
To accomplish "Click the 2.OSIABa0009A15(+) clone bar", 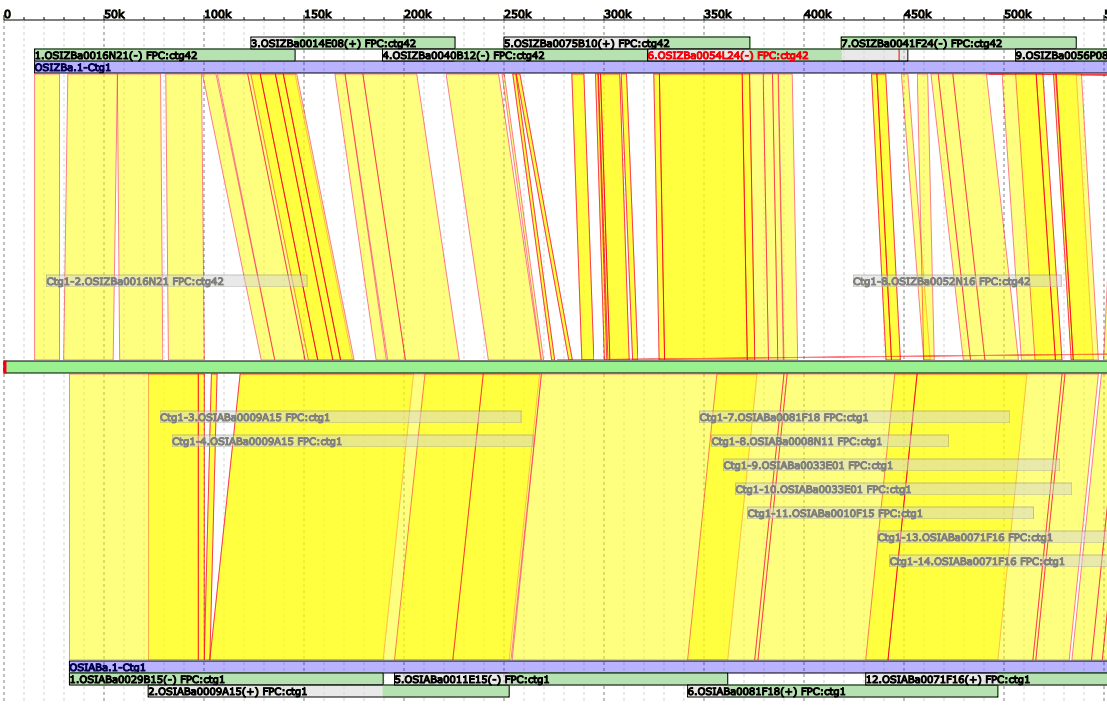I will pyautogui.click(x=227, y=691).
